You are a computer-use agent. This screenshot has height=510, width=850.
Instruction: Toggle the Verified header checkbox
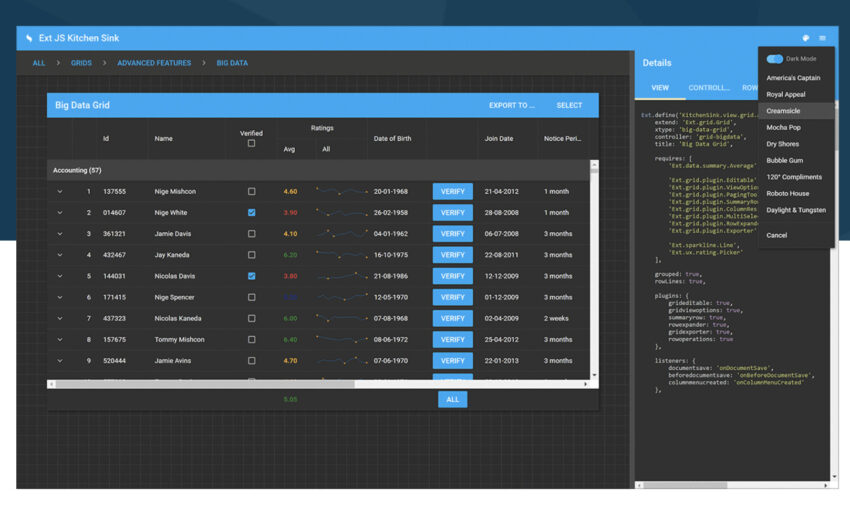point(252,144)
